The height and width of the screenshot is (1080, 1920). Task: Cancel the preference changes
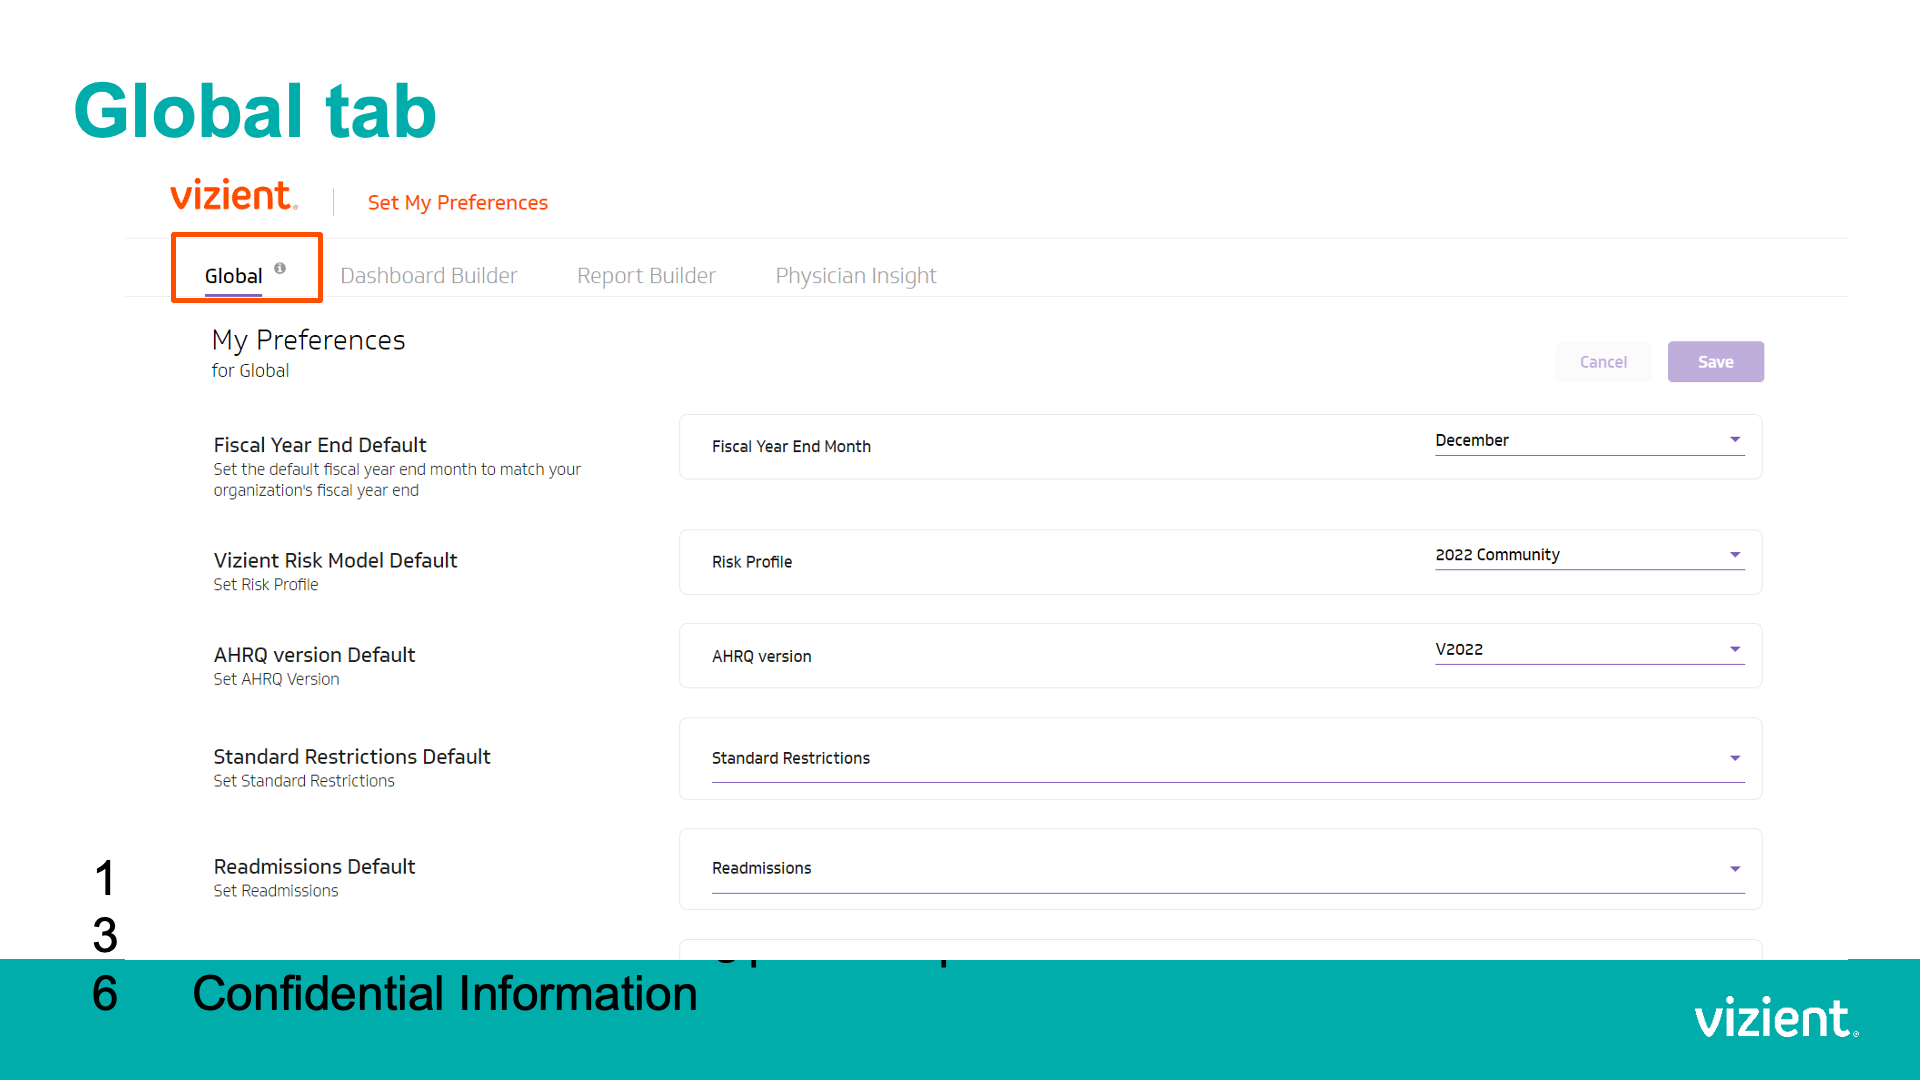(1603, 362)
